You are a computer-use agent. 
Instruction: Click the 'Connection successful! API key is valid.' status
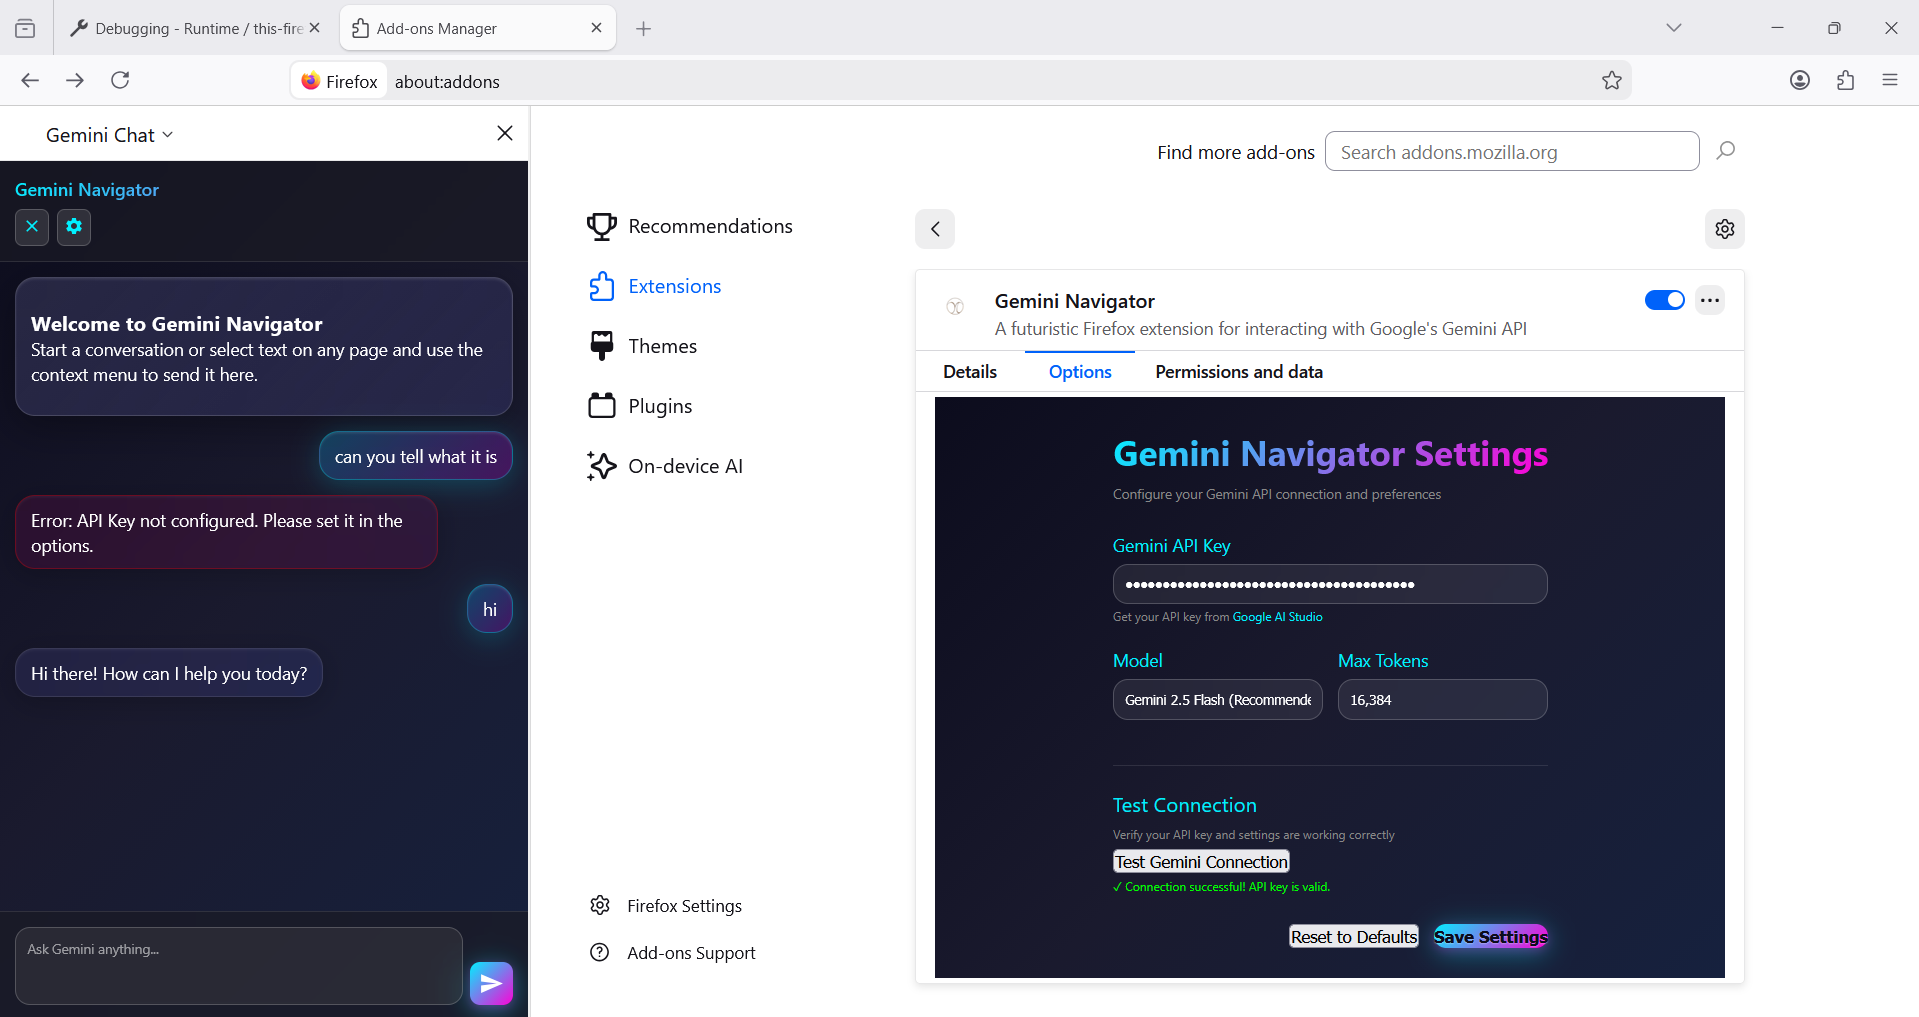coord(1221,887)
